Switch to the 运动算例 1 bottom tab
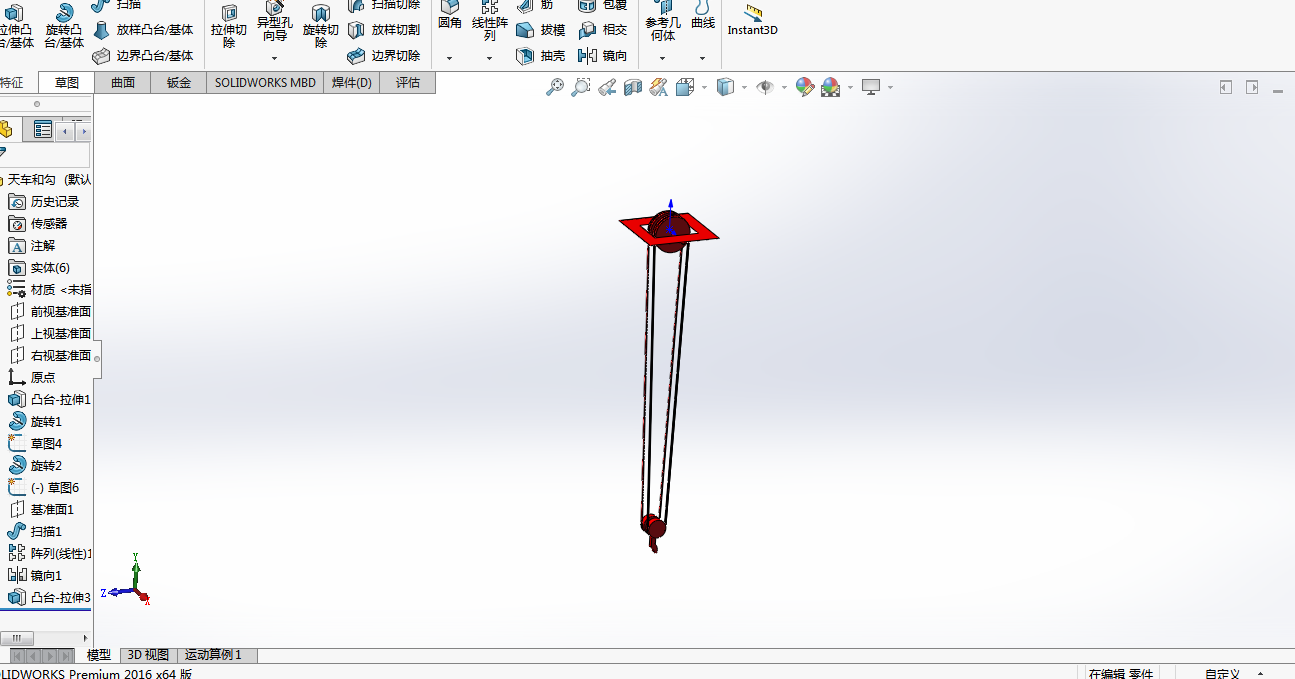 point(217,655)
